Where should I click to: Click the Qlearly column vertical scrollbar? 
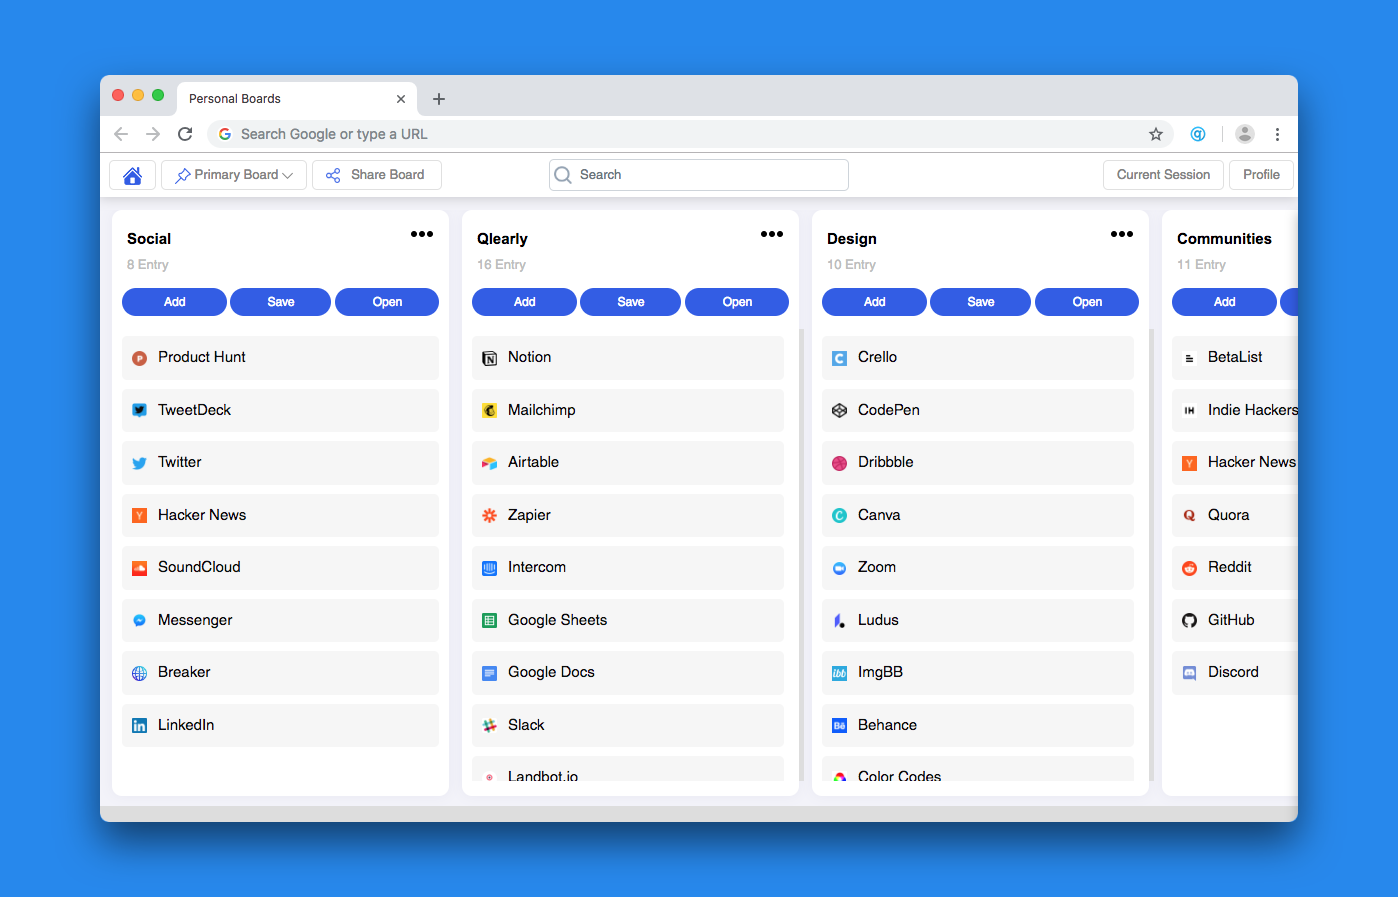pos(801,555)
